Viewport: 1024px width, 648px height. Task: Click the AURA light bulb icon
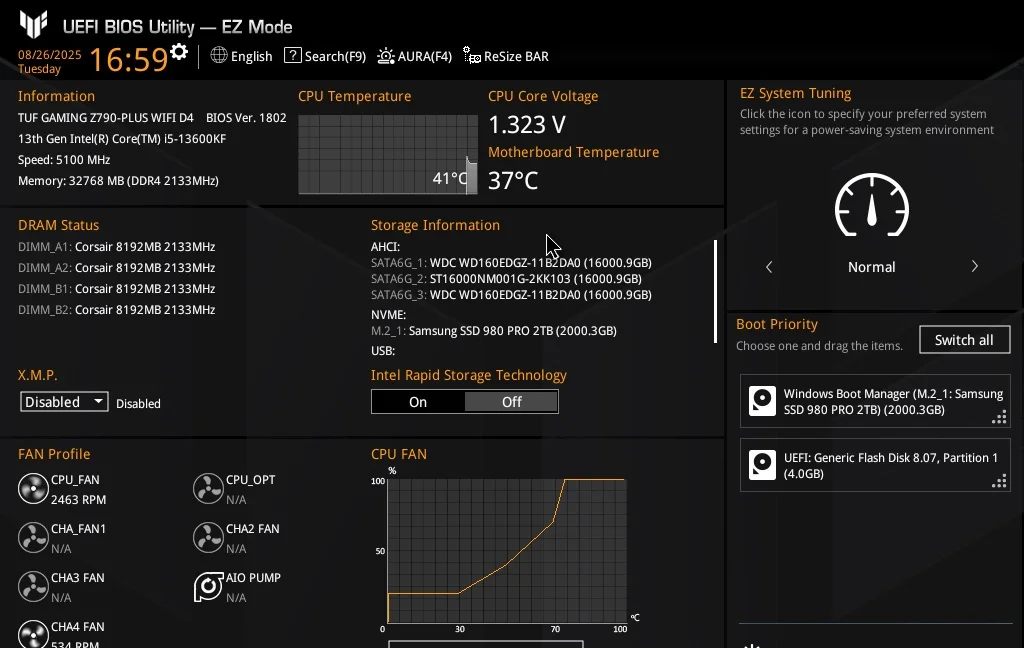click(x=386, y=56)
